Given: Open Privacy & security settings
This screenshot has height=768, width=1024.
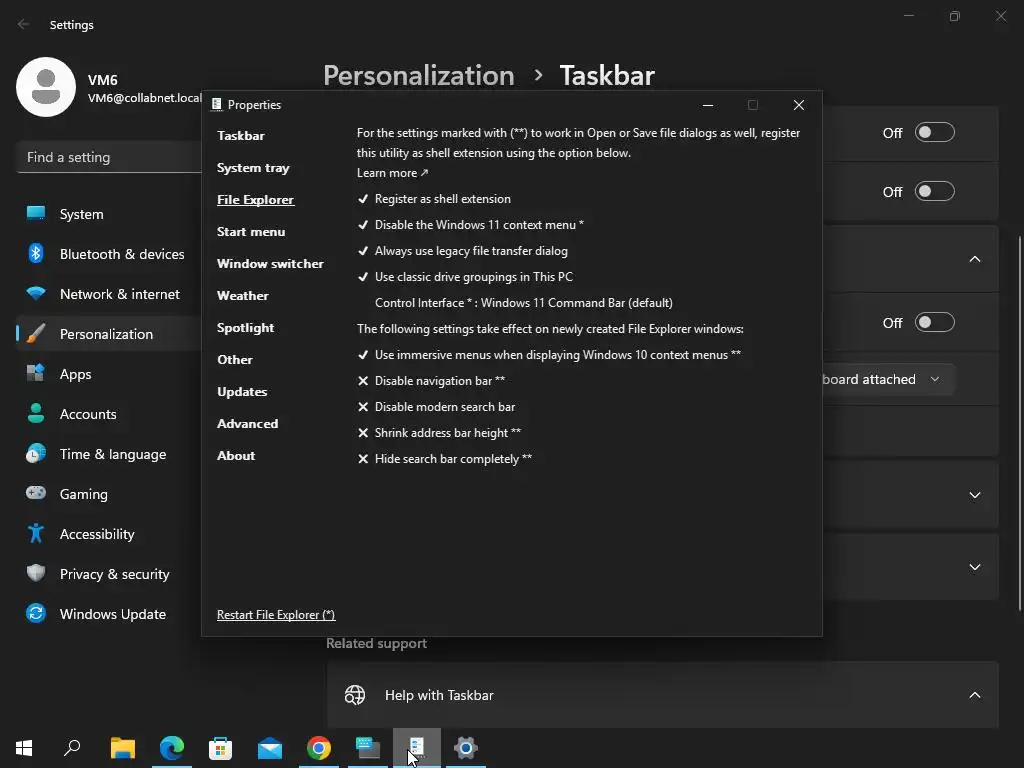Looking at the screenshot, I should (108, 574).
